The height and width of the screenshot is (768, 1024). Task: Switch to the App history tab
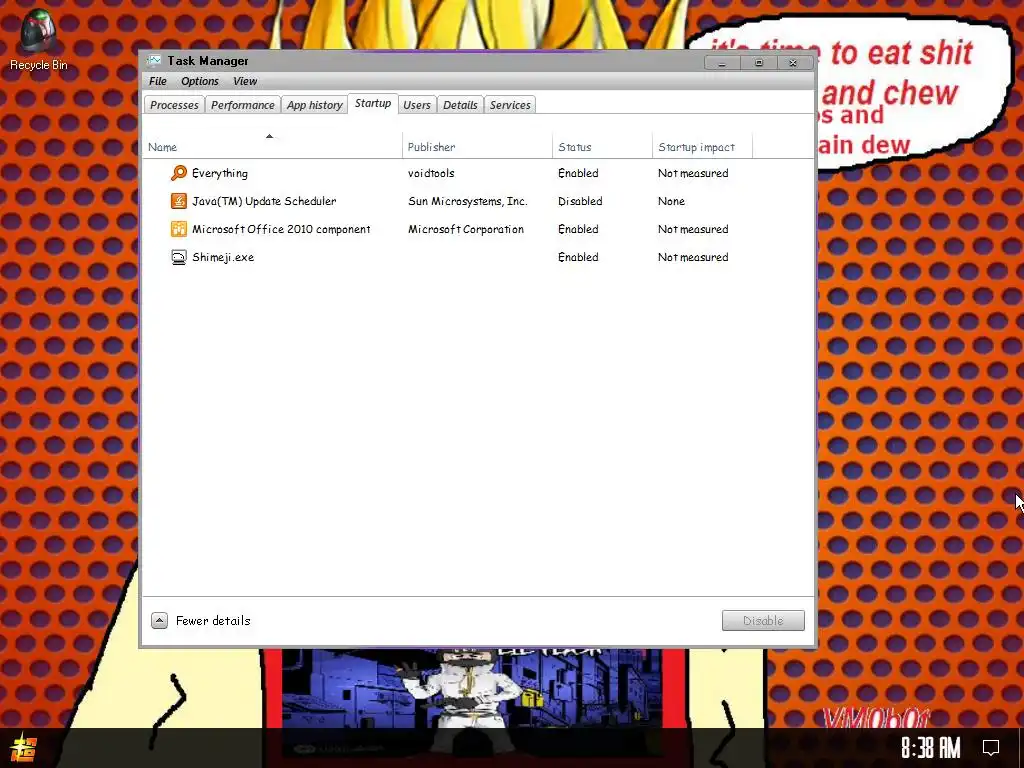(x=314, y=105)
